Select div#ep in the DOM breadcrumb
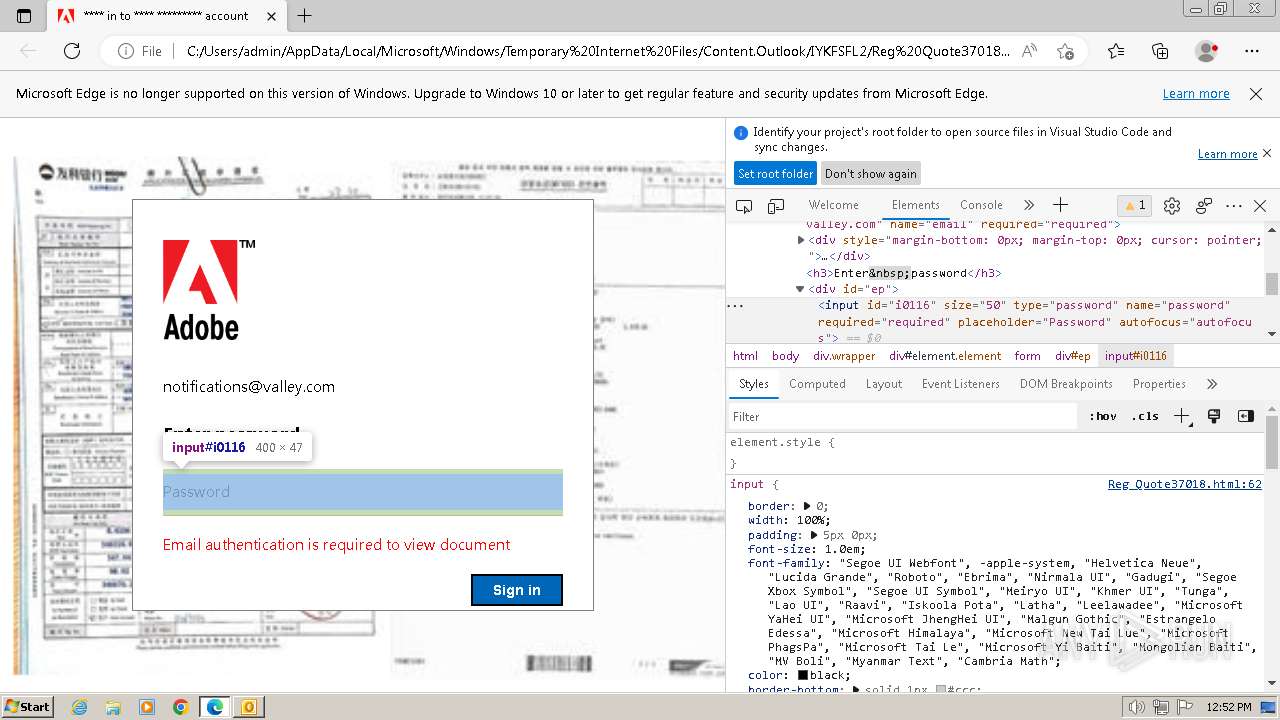Screen dimensions: 1280x720 pos(1073,356)
